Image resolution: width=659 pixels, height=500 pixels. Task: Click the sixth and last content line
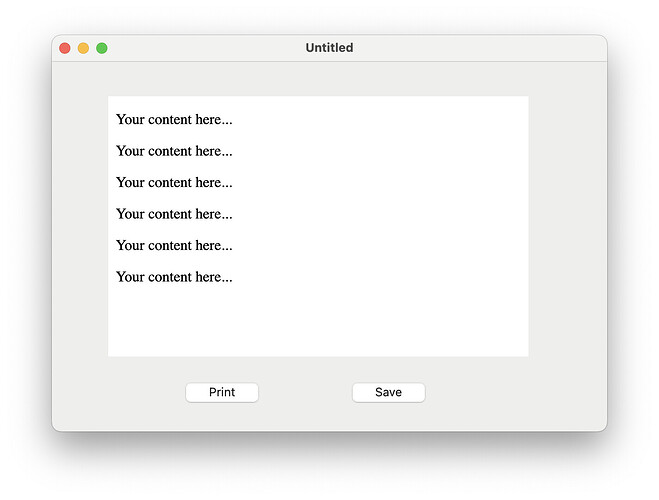click(174, 277)
